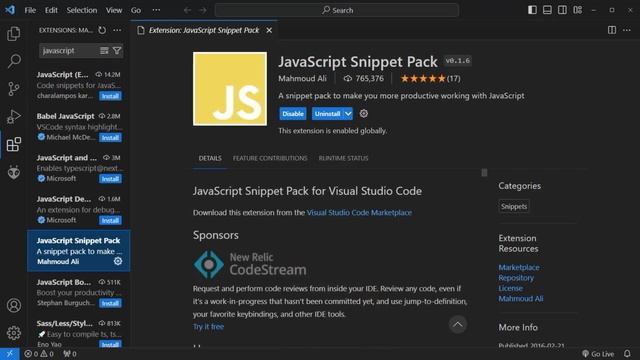Toggle the primary side bar layout icon
640x360 pixels.
coord(532,10)
